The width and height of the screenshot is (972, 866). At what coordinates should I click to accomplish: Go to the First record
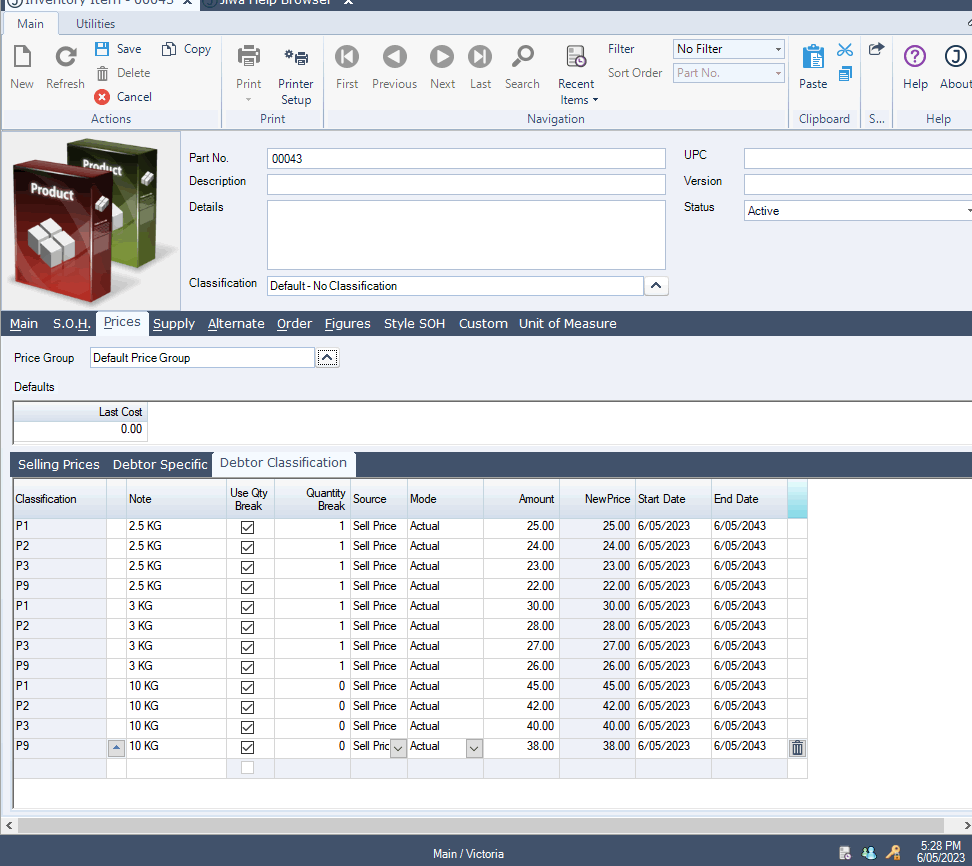click(x=347, y=58)
